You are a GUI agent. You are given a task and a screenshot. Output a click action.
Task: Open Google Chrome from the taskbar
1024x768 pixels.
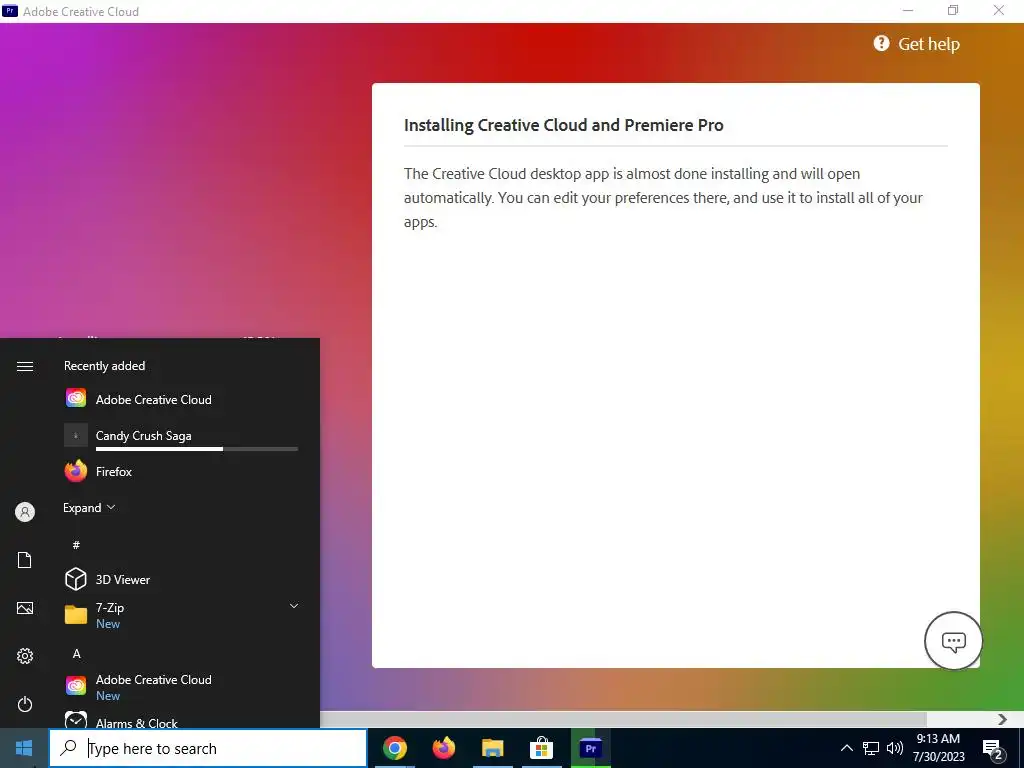coord(395,748)
